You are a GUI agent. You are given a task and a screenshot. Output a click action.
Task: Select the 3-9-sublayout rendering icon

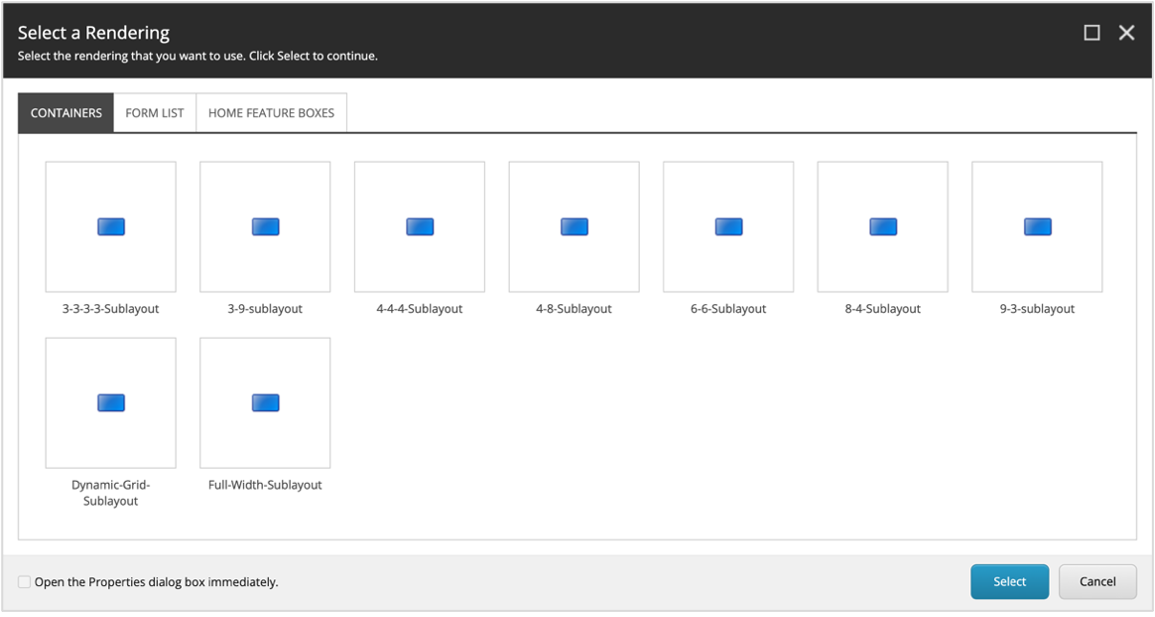coord(264,226)
